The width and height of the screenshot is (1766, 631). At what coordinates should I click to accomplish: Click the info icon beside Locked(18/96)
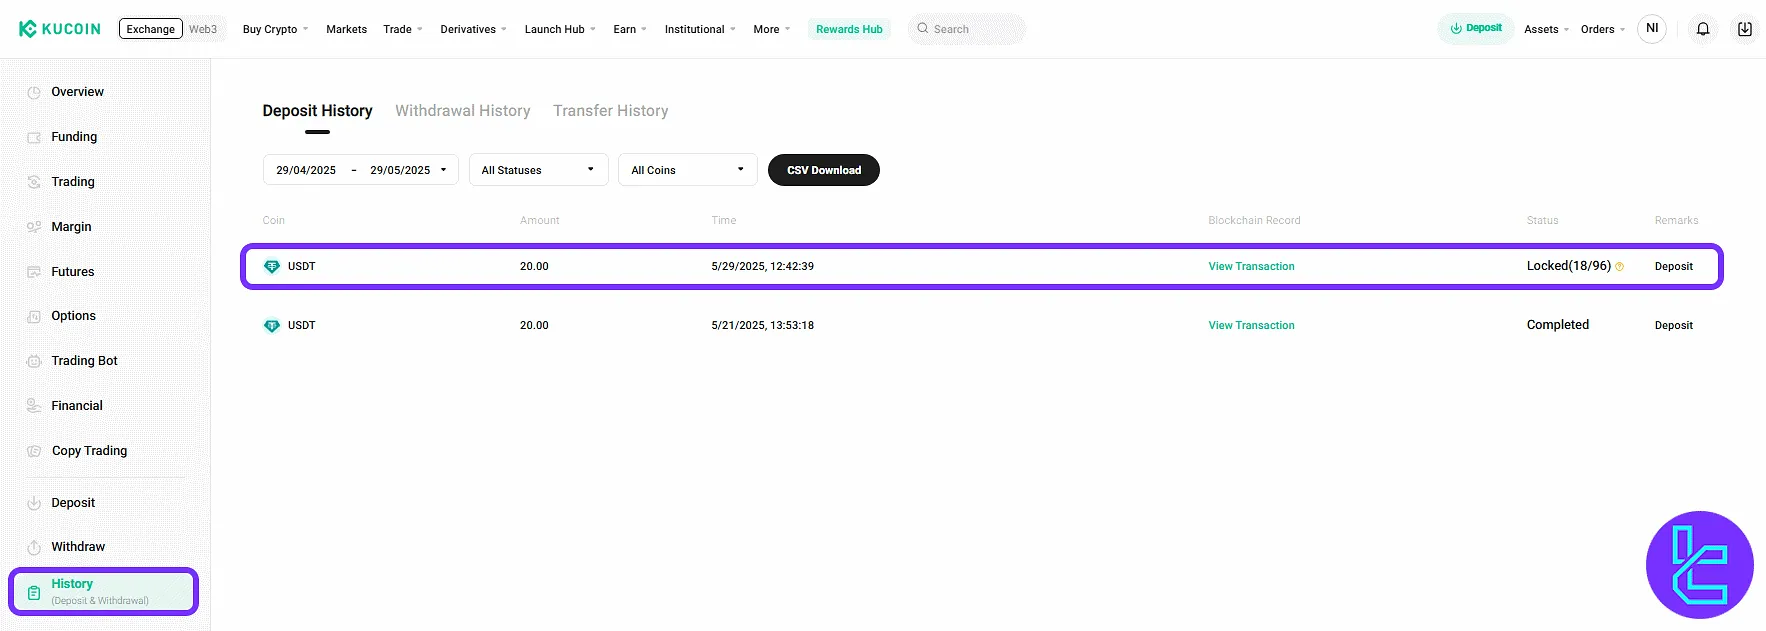(x=1620, y=266)
